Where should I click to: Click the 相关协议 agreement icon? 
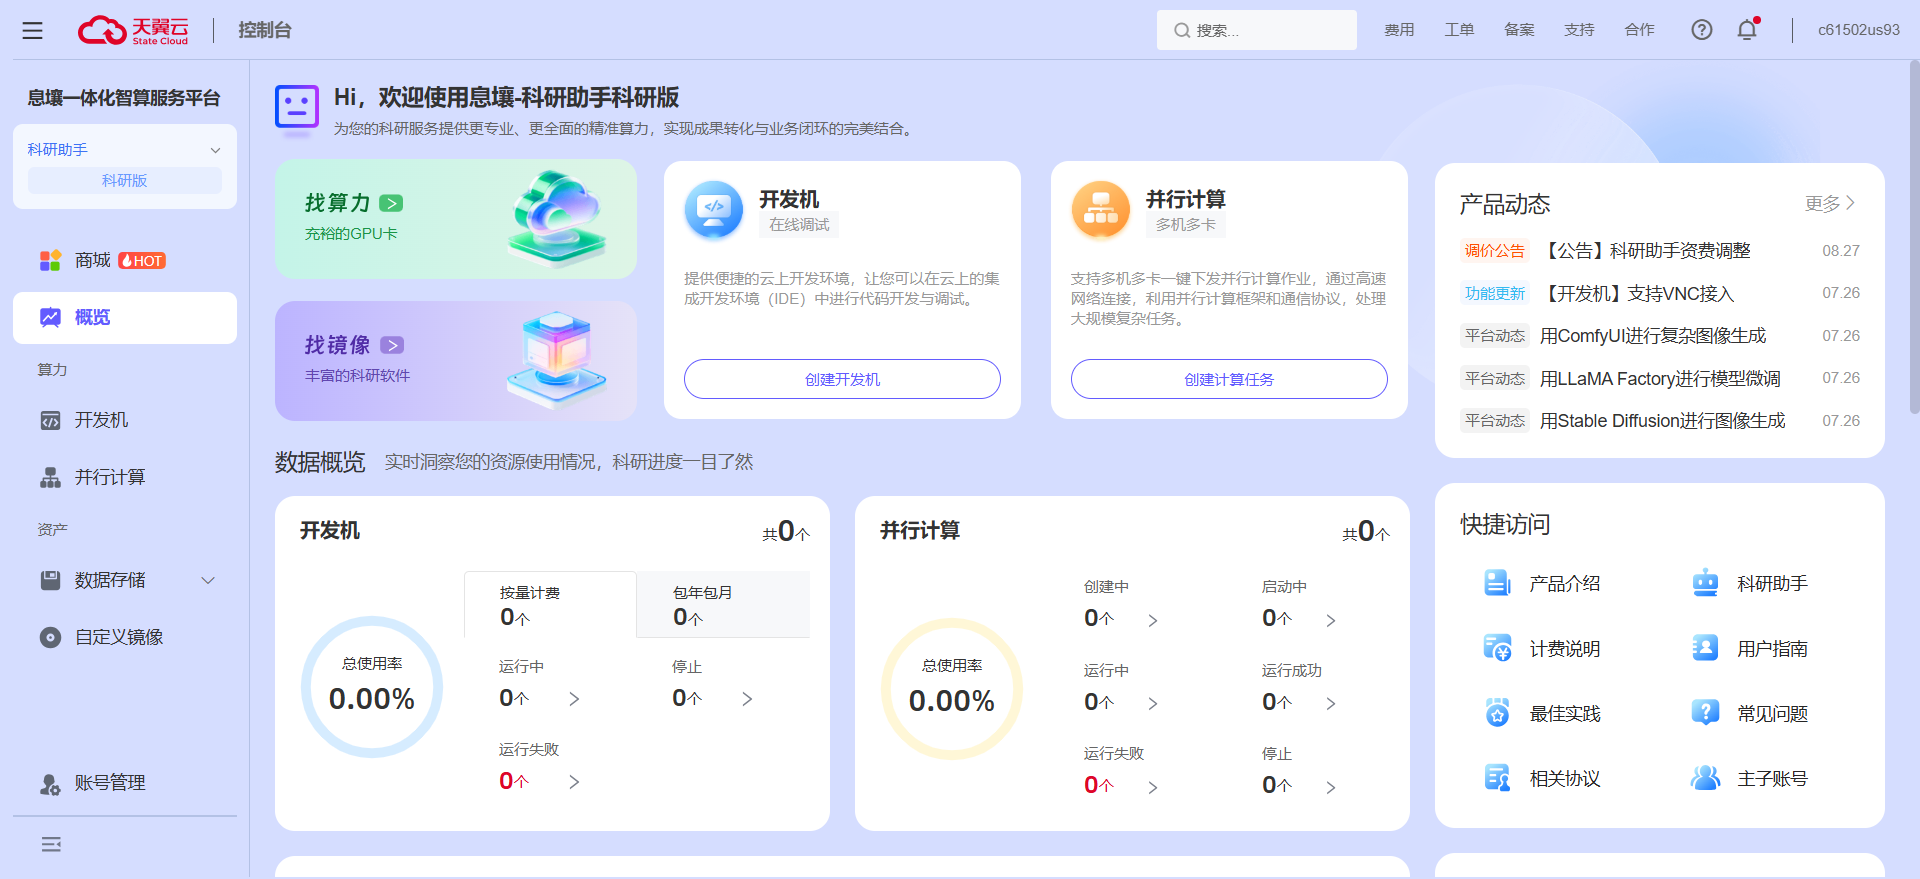tap(1497, 778)
